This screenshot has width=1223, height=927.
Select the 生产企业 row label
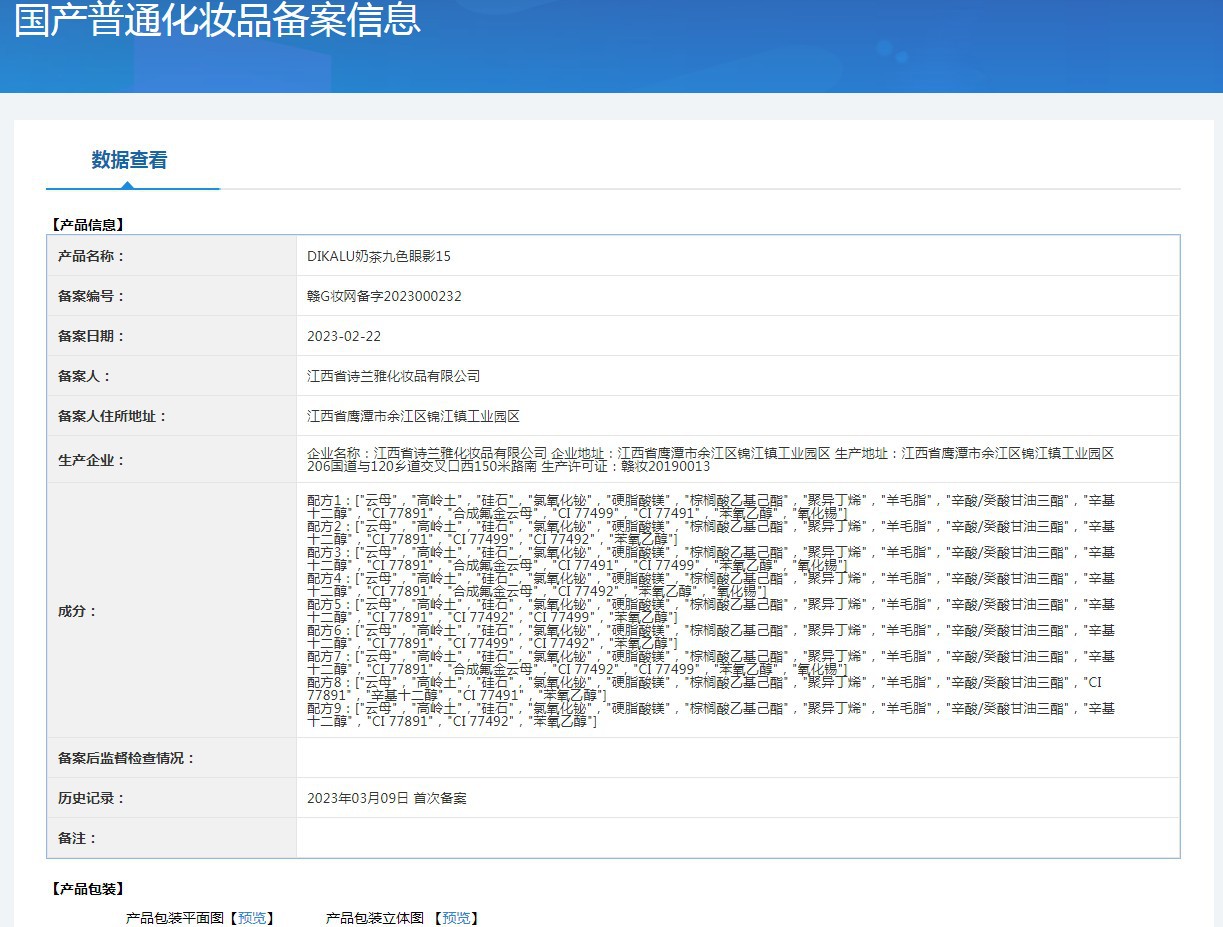tap(91, 460)
